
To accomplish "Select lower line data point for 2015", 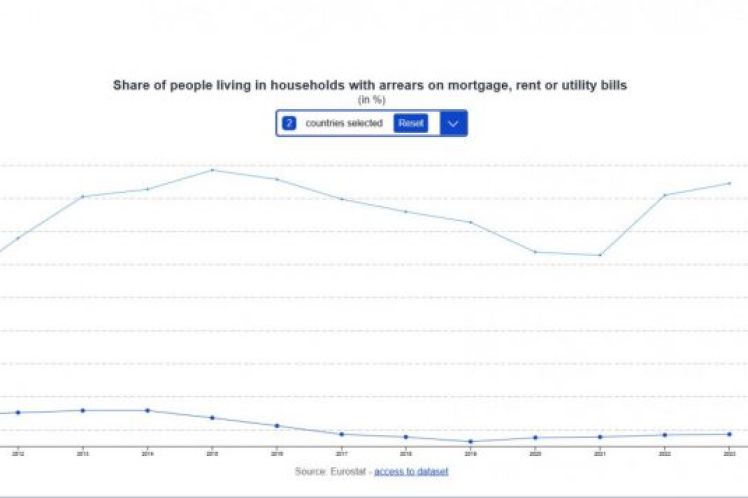I will [x=212, y=417].
